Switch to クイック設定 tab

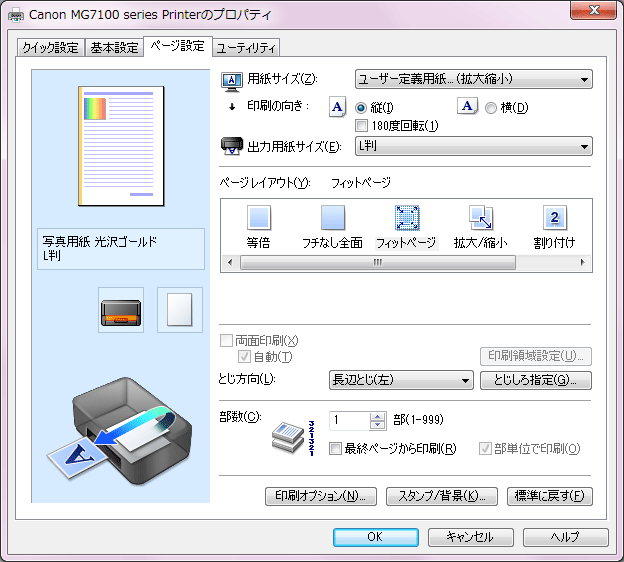[51, 48]
